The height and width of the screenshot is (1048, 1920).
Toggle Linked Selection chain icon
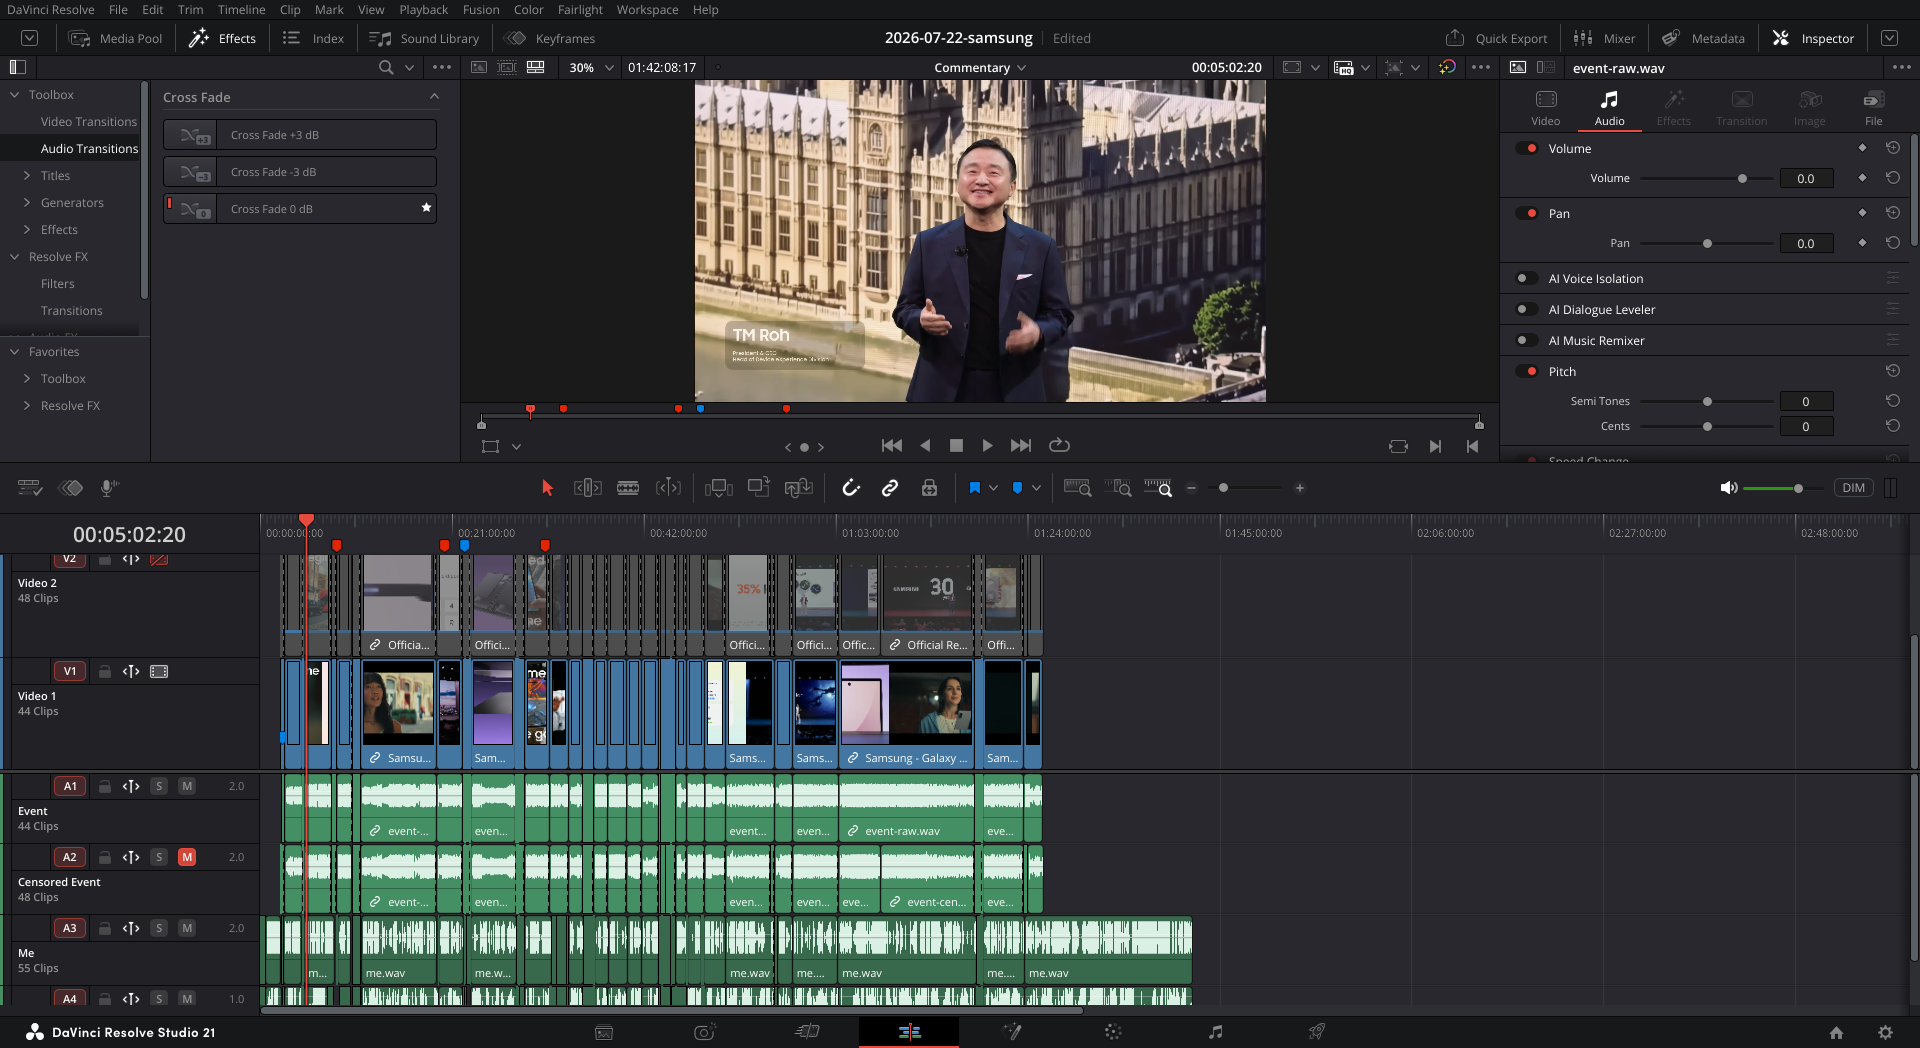890,488
